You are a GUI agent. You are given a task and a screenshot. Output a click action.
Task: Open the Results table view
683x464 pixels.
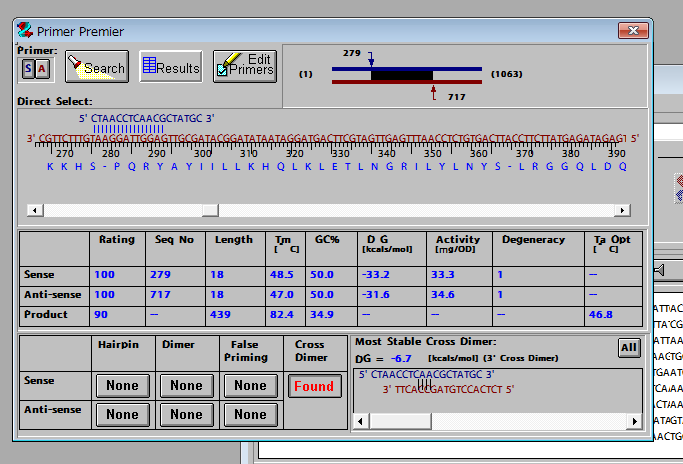(x=171, y=67)
